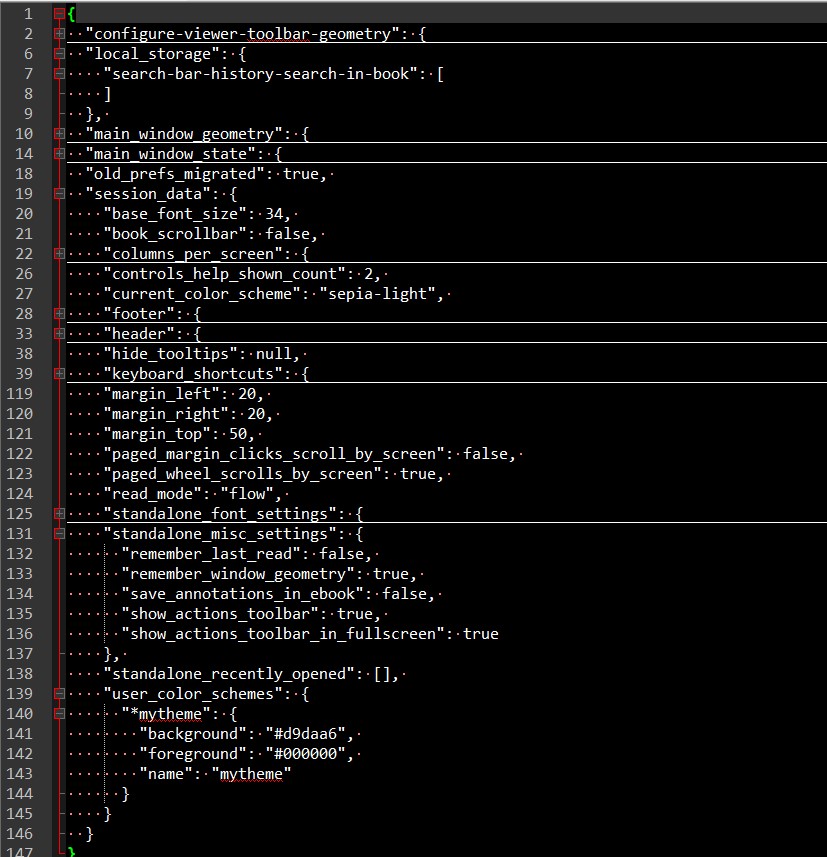Expand the columns_per_screen fold
Screen dimensions: 827x857
60,254
